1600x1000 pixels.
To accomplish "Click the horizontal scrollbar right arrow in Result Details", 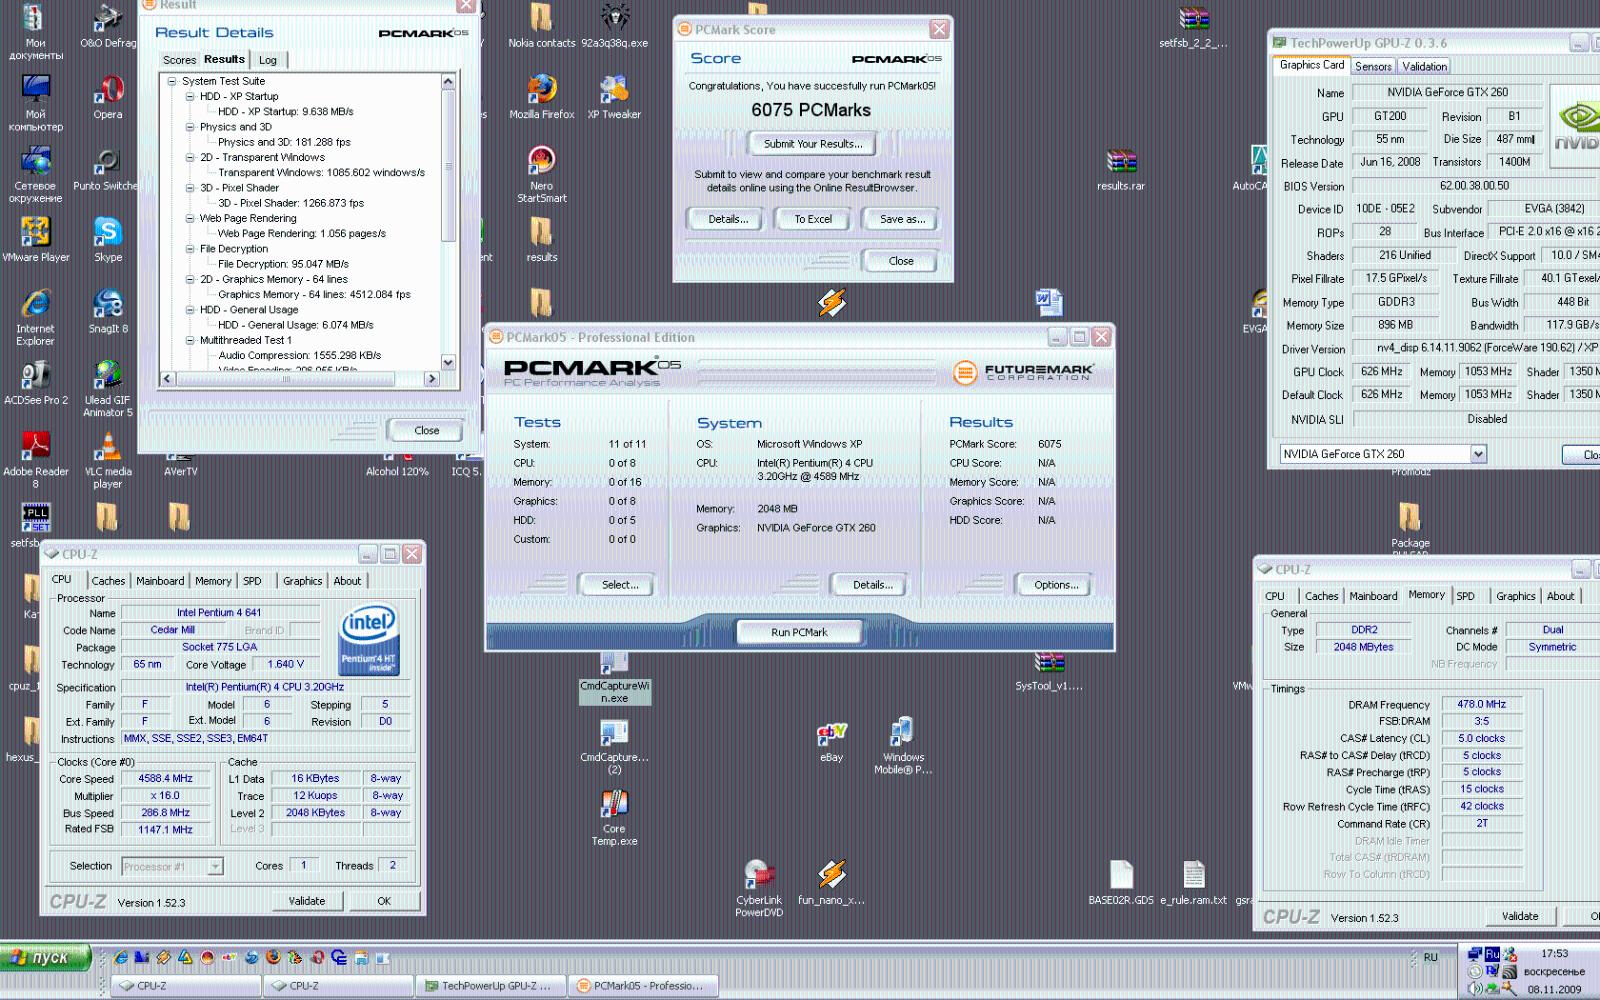I will click(x=432, y=379).
